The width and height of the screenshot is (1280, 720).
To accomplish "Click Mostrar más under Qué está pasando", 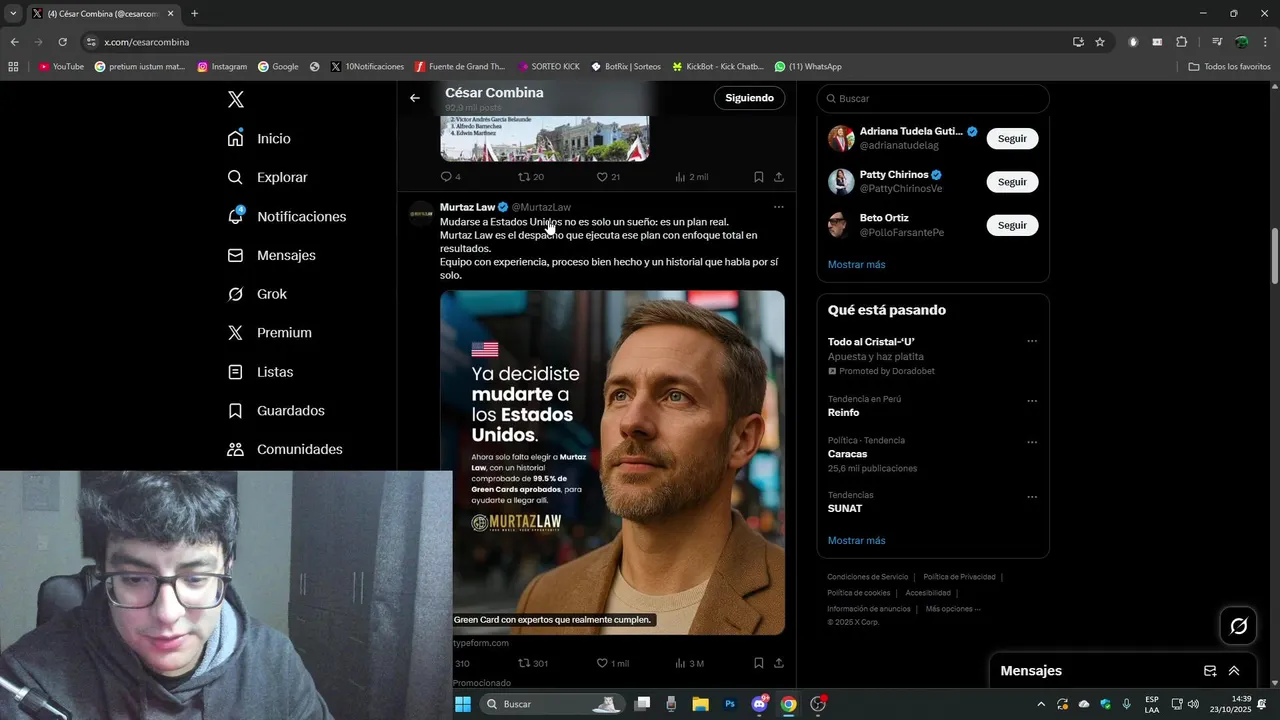I will click(x=856, y=541).
